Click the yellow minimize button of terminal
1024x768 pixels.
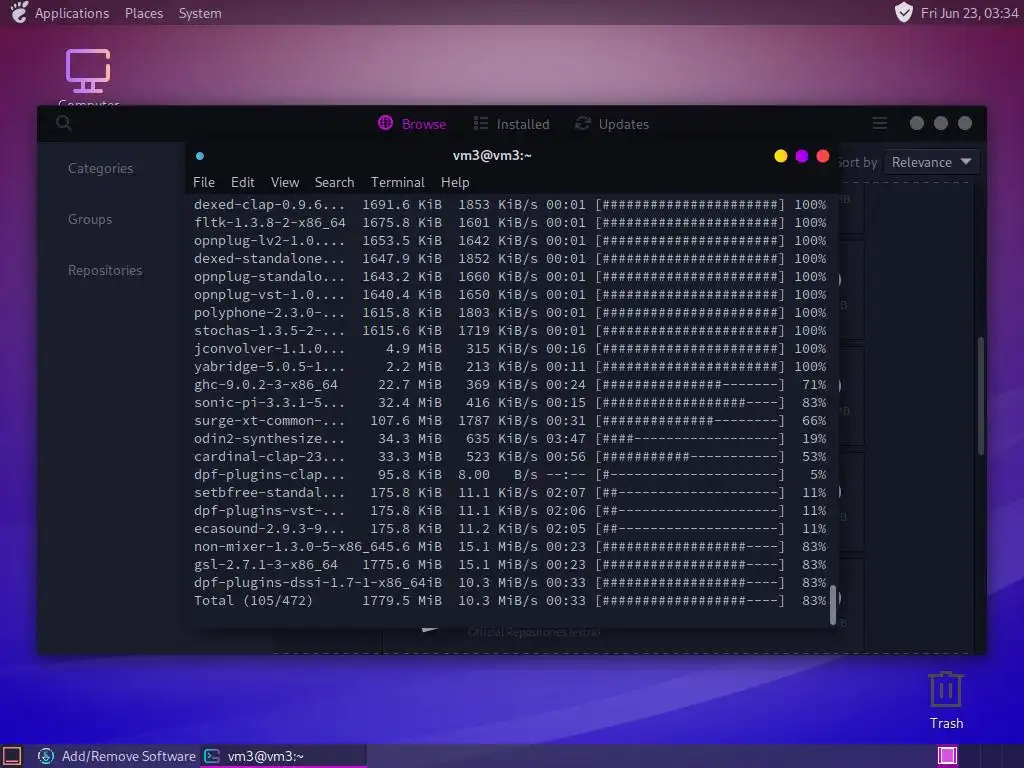(x=780, y=156)
